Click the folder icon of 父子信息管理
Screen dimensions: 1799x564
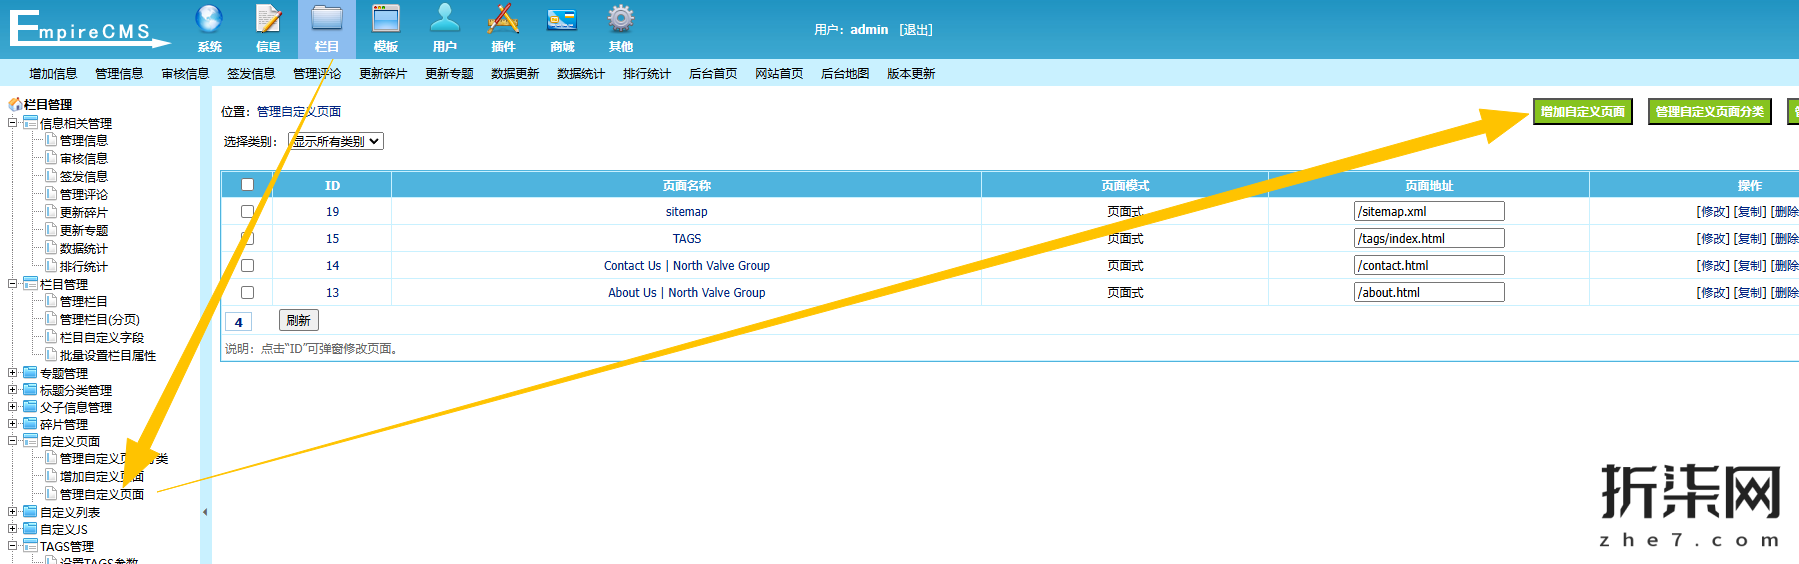coord(31,407)
